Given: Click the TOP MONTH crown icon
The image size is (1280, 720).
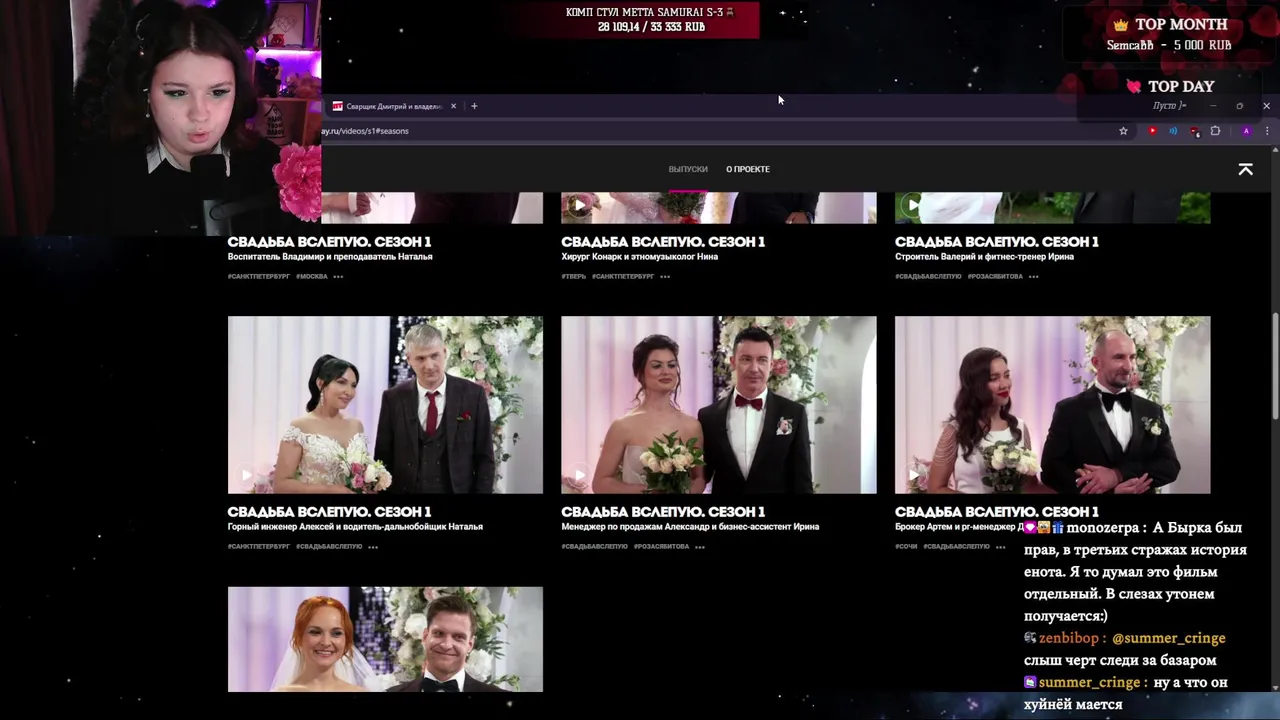Looking at the screenshot, I should click(1121, 24).
